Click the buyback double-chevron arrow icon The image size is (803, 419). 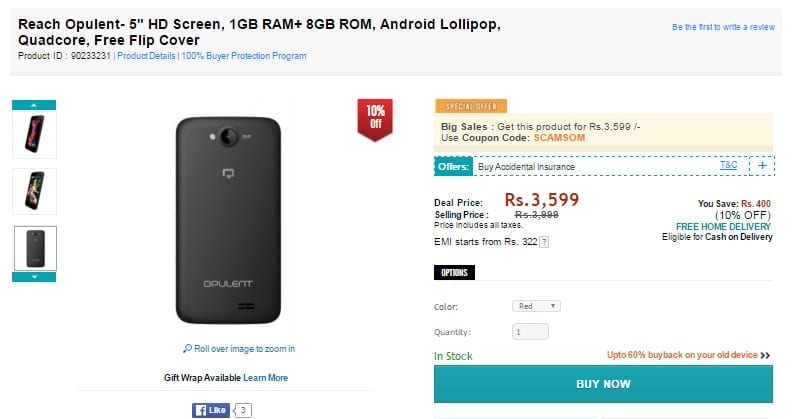[765, 355]
